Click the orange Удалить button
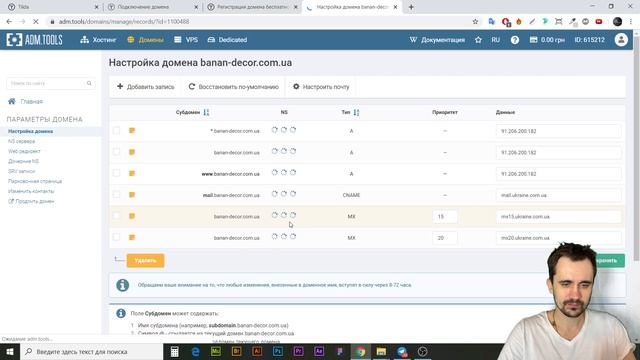The height and width of the screenshot is (360, 640). click(145, 260)
